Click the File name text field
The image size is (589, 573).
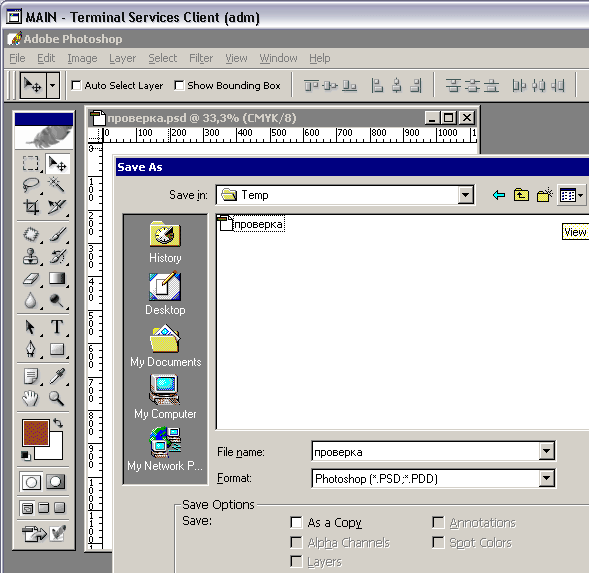pyautogui.click(x=426, y=451)
